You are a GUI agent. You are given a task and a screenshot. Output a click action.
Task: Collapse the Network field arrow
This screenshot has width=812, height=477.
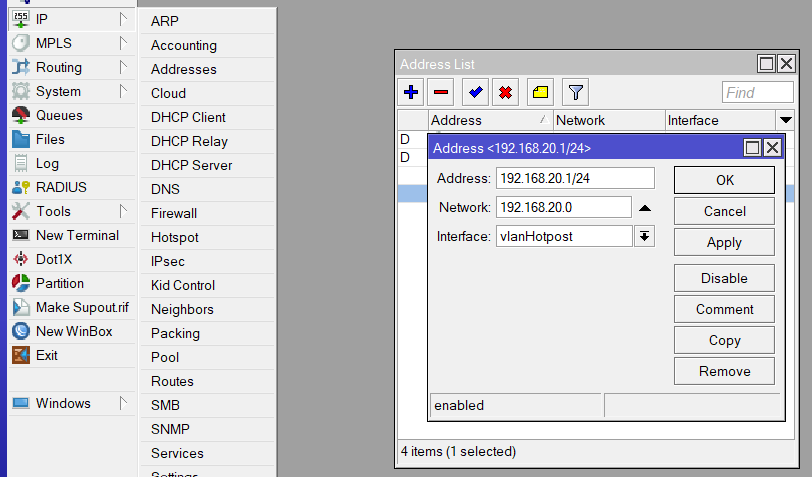(645, 208)
